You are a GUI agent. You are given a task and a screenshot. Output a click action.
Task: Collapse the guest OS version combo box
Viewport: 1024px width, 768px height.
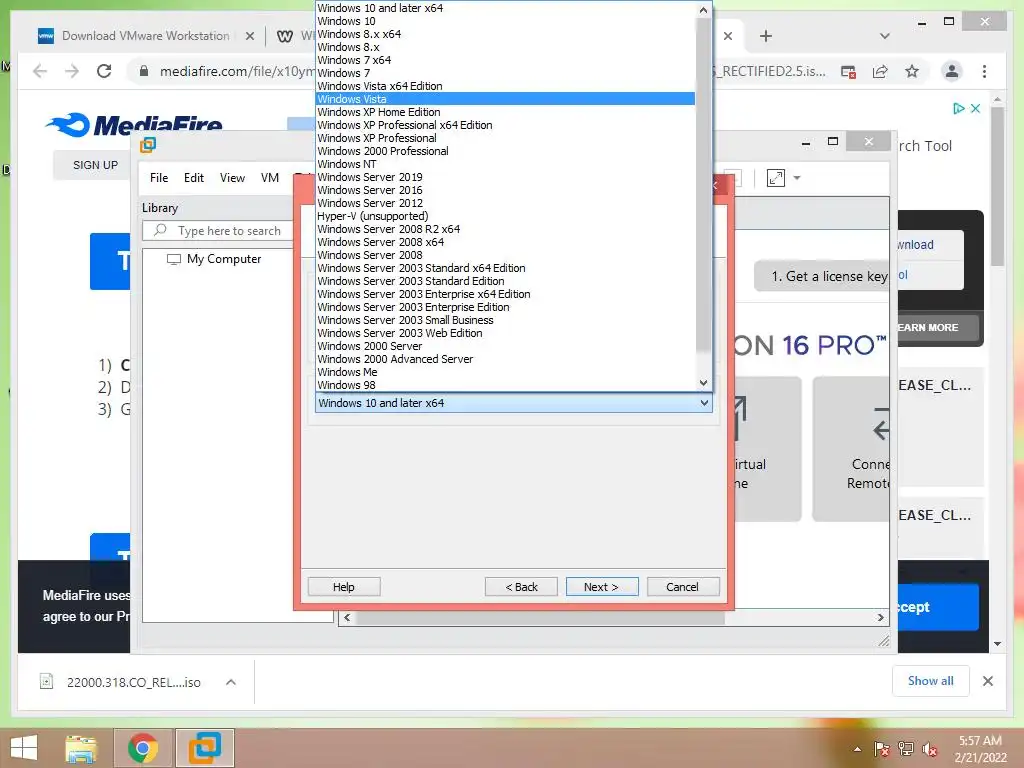click(x=704, y=403)
